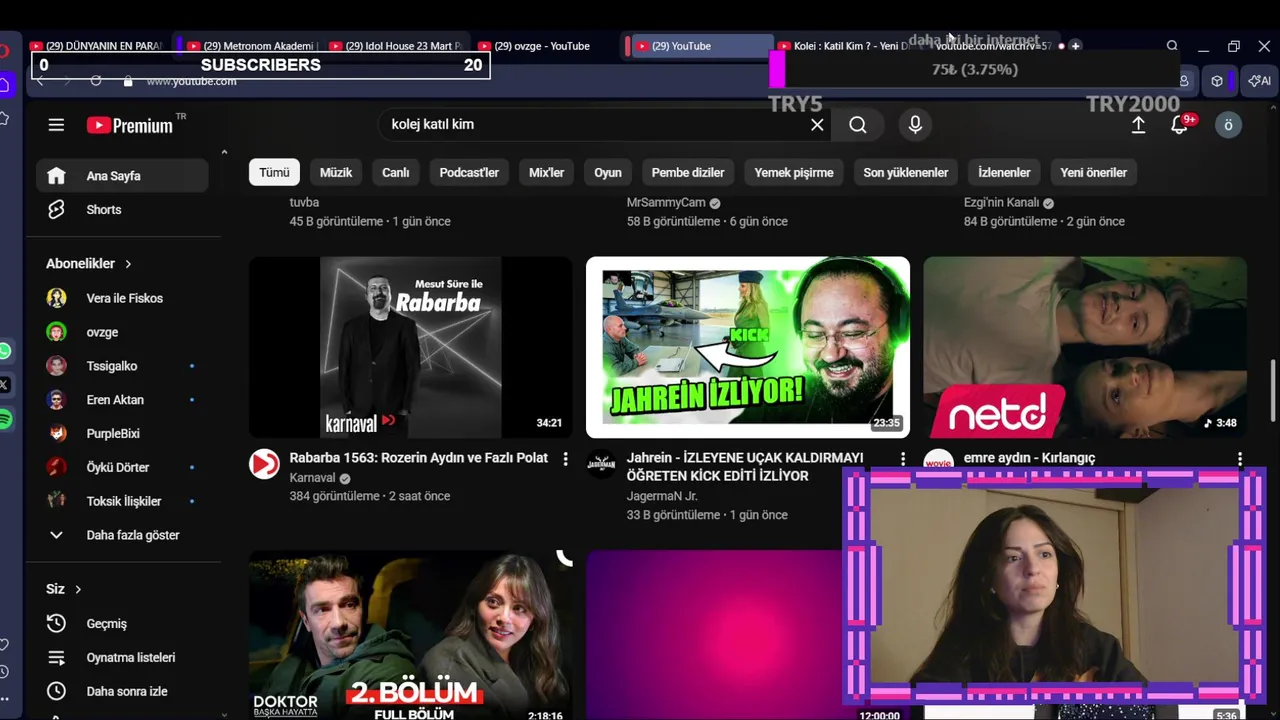Open Tssigalko channel subscription
This screenshot has height=720, width=1280.
122,366
